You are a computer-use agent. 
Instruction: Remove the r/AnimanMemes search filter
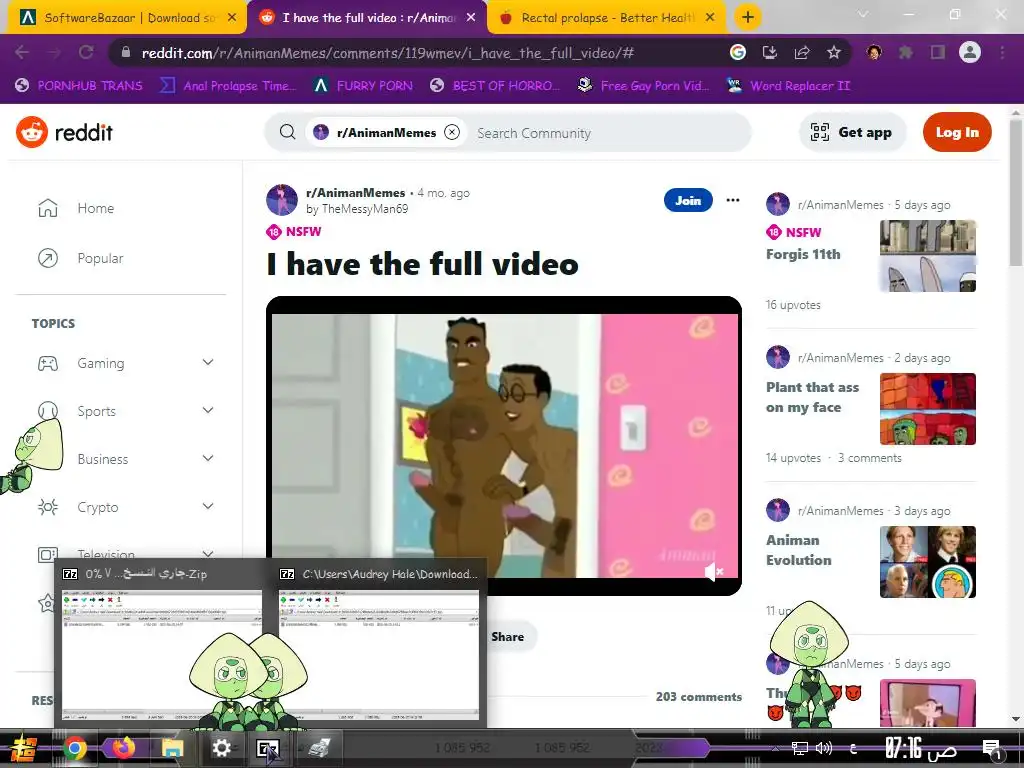click(452, 133)
